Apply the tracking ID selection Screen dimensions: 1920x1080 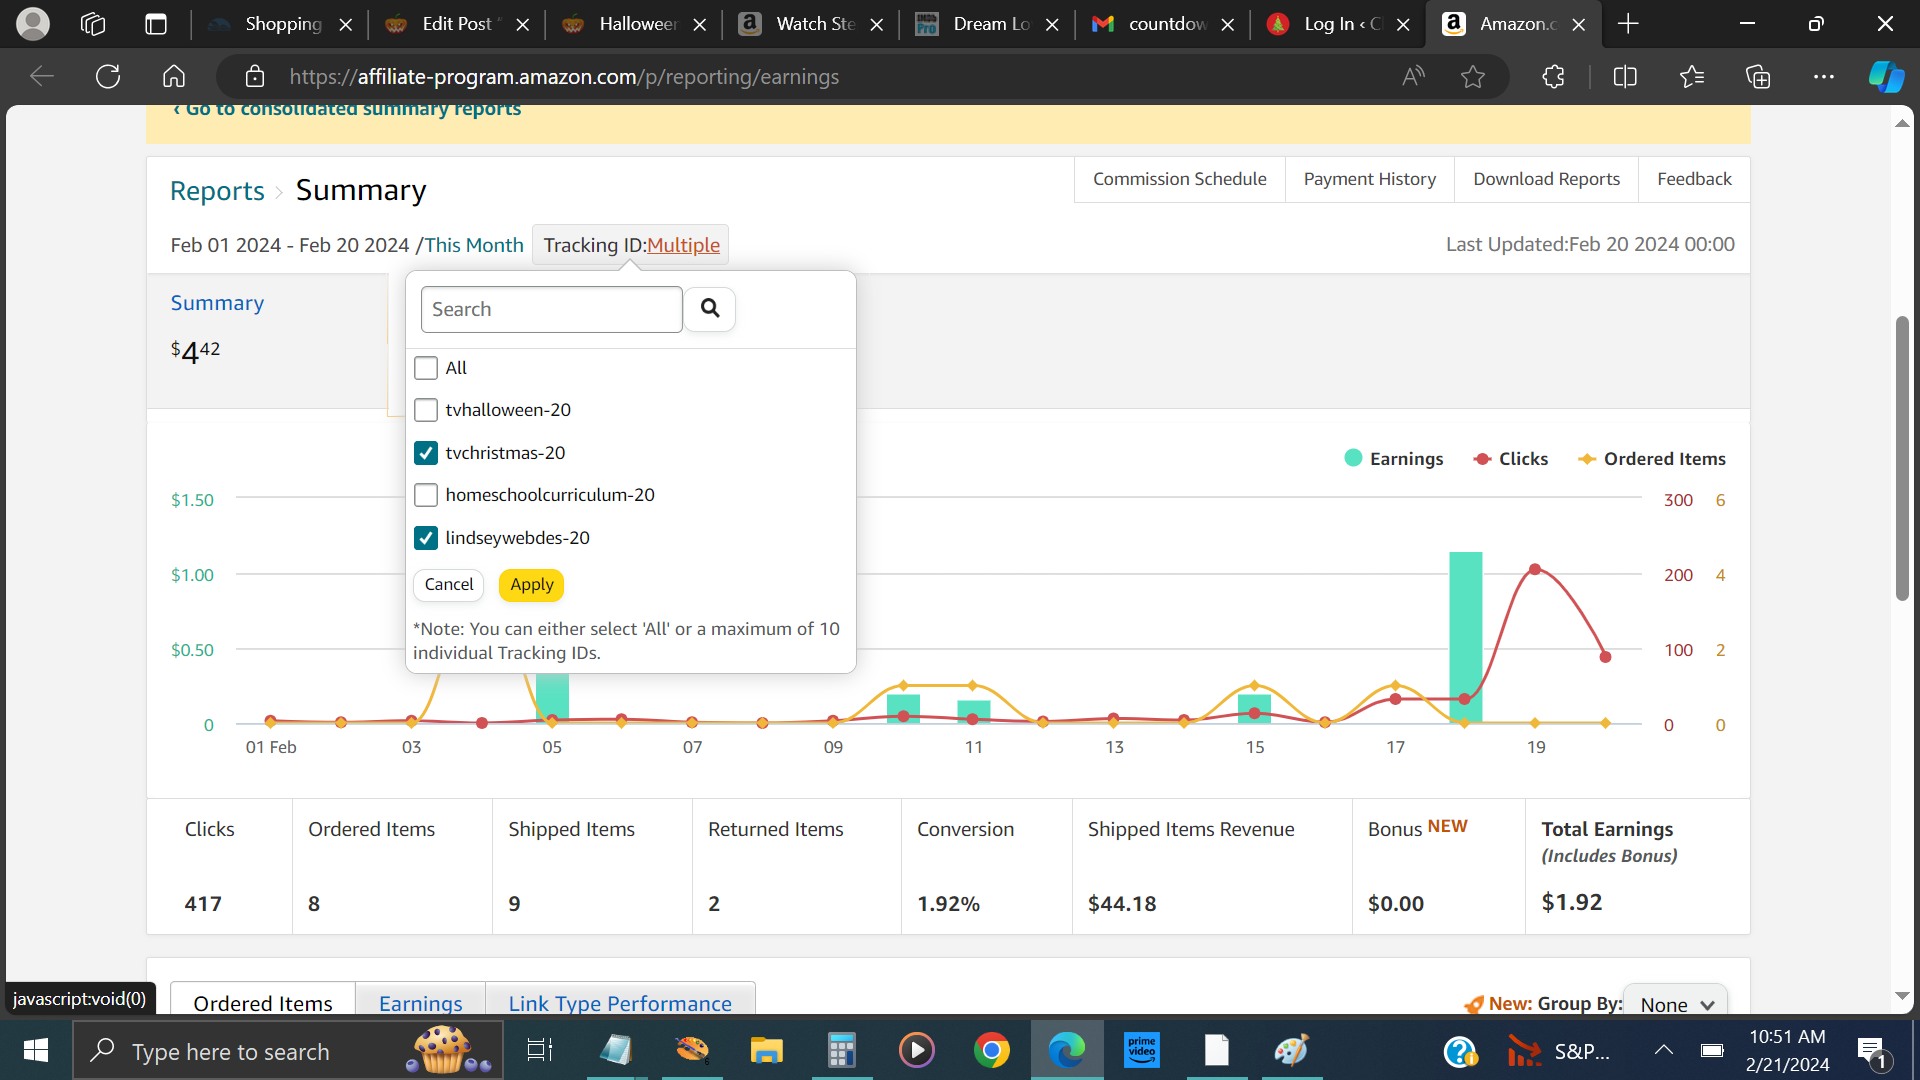531,584
